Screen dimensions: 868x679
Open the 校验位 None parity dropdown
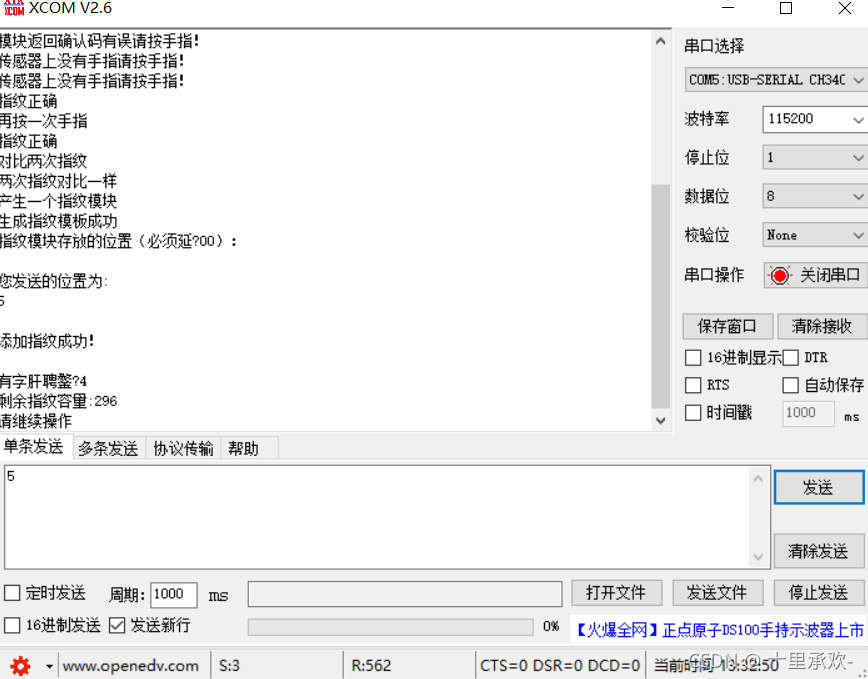[x=815, y=235]
